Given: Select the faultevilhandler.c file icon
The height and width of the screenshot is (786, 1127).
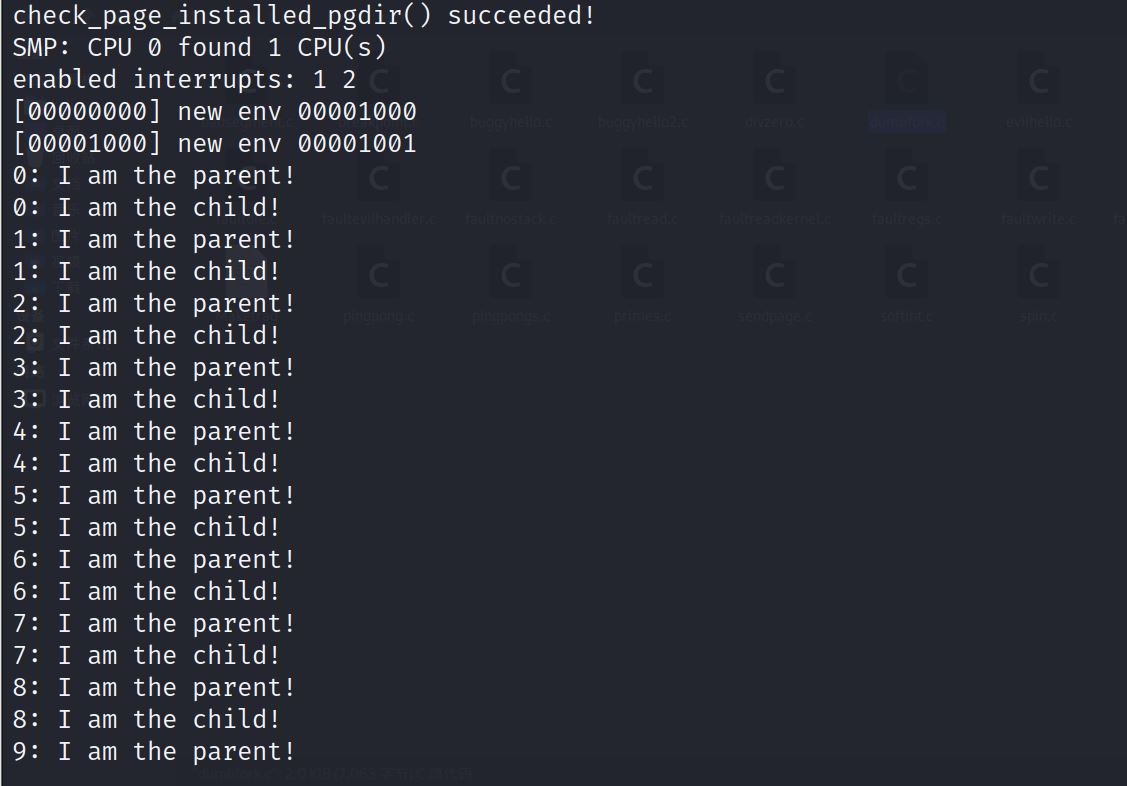Looking at the screenshot, I should (379, 181).
